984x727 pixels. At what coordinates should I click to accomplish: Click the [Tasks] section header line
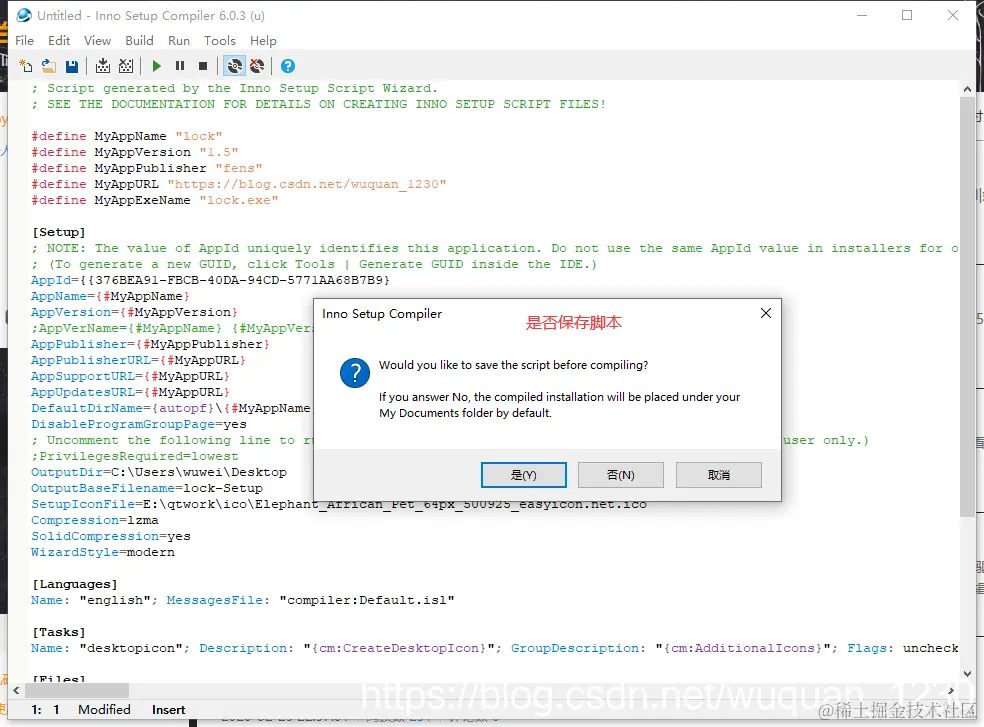[58, 632]
